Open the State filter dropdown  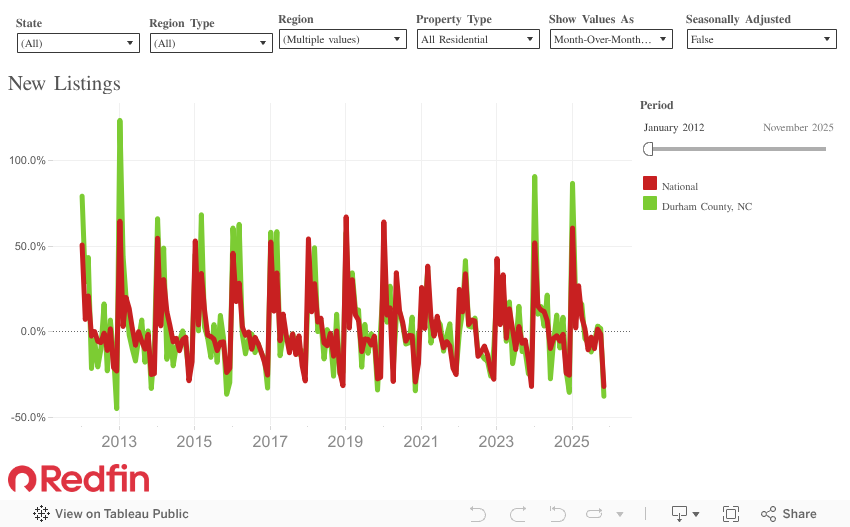pos(78,43)
